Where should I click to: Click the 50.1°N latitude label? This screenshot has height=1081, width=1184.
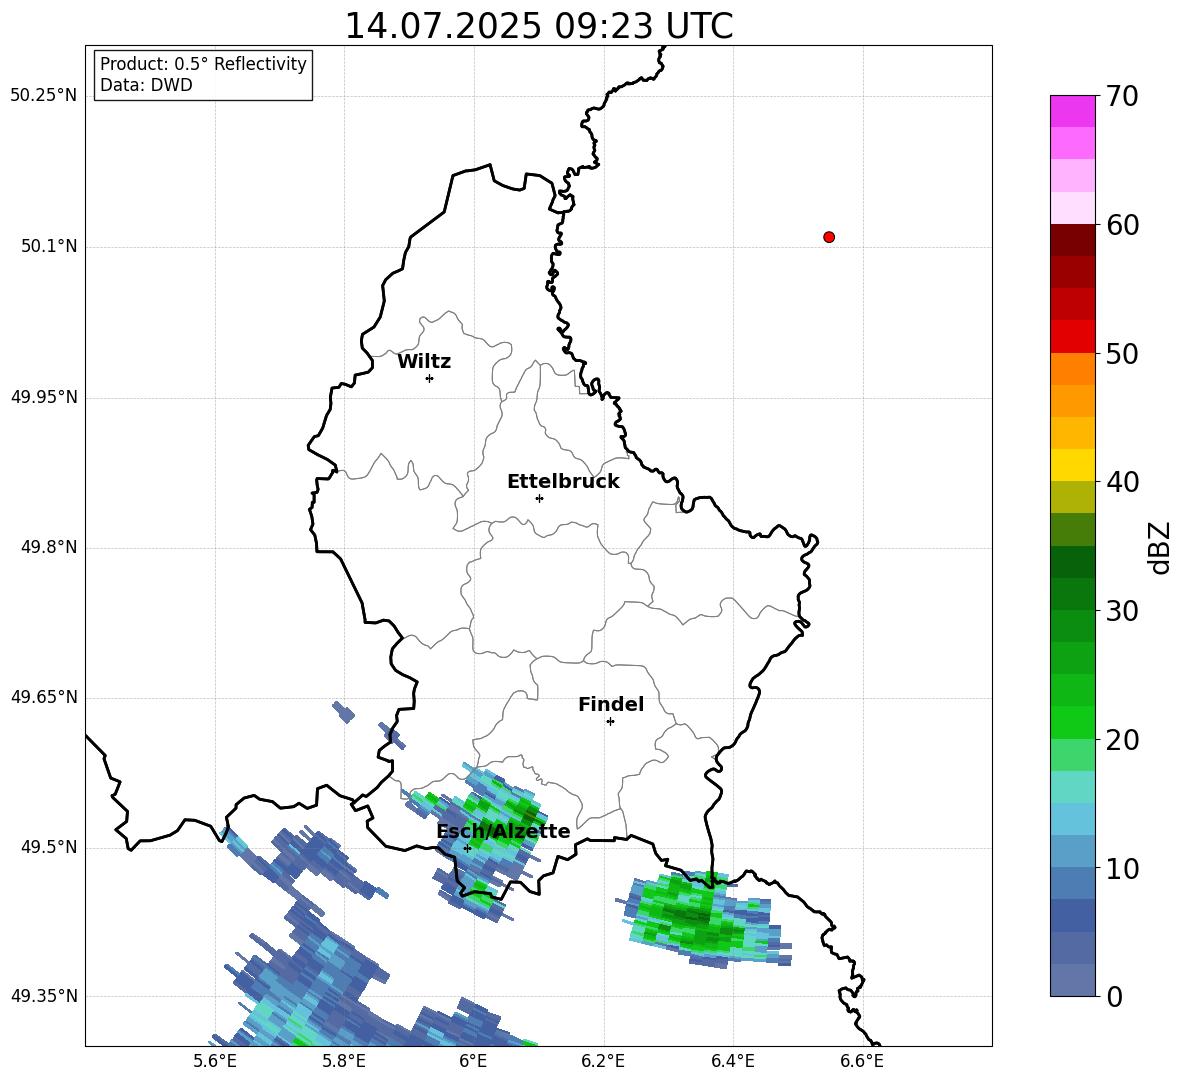click(49, 246)
